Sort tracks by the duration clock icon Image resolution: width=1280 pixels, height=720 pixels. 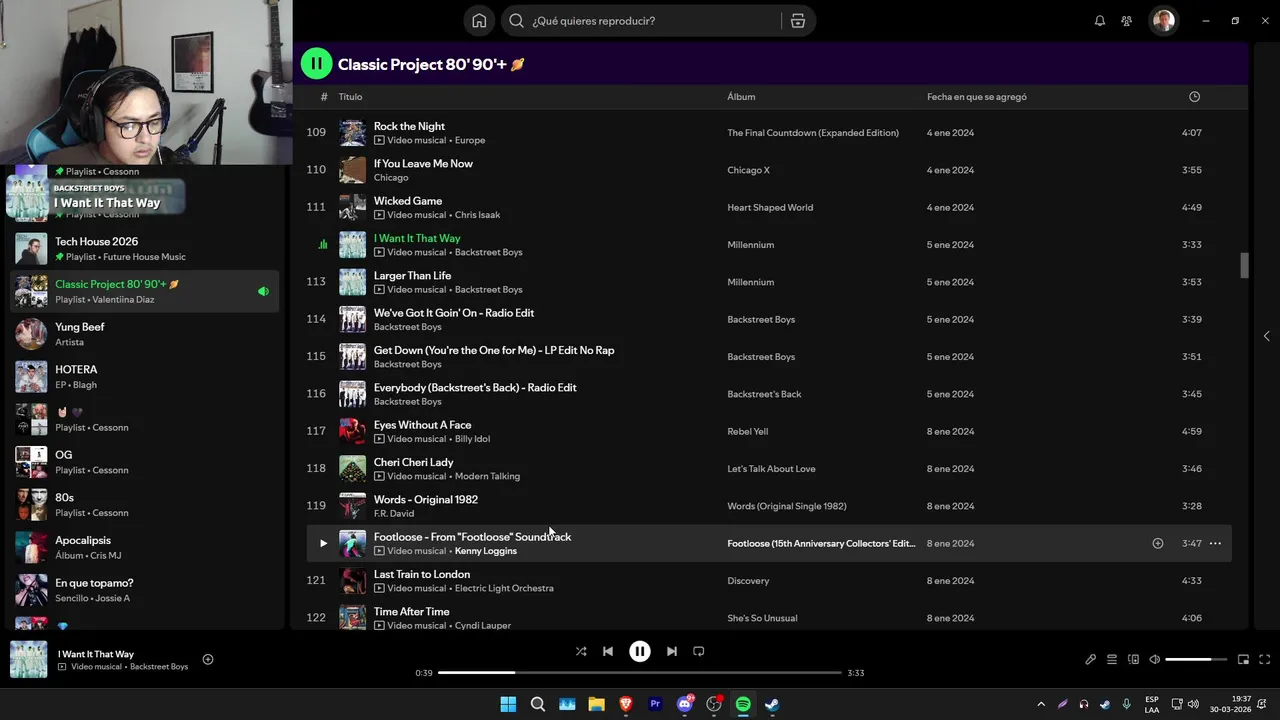(1194, 97)
